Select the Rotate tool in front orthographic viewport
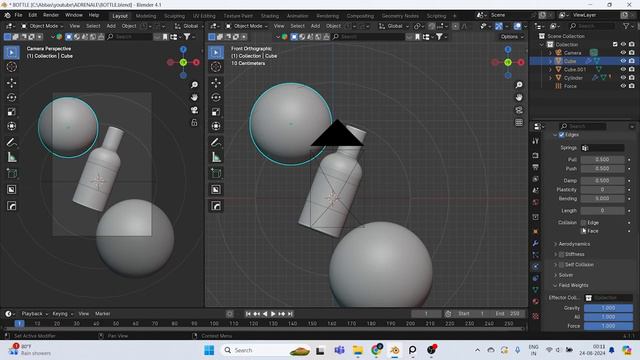 216,97
